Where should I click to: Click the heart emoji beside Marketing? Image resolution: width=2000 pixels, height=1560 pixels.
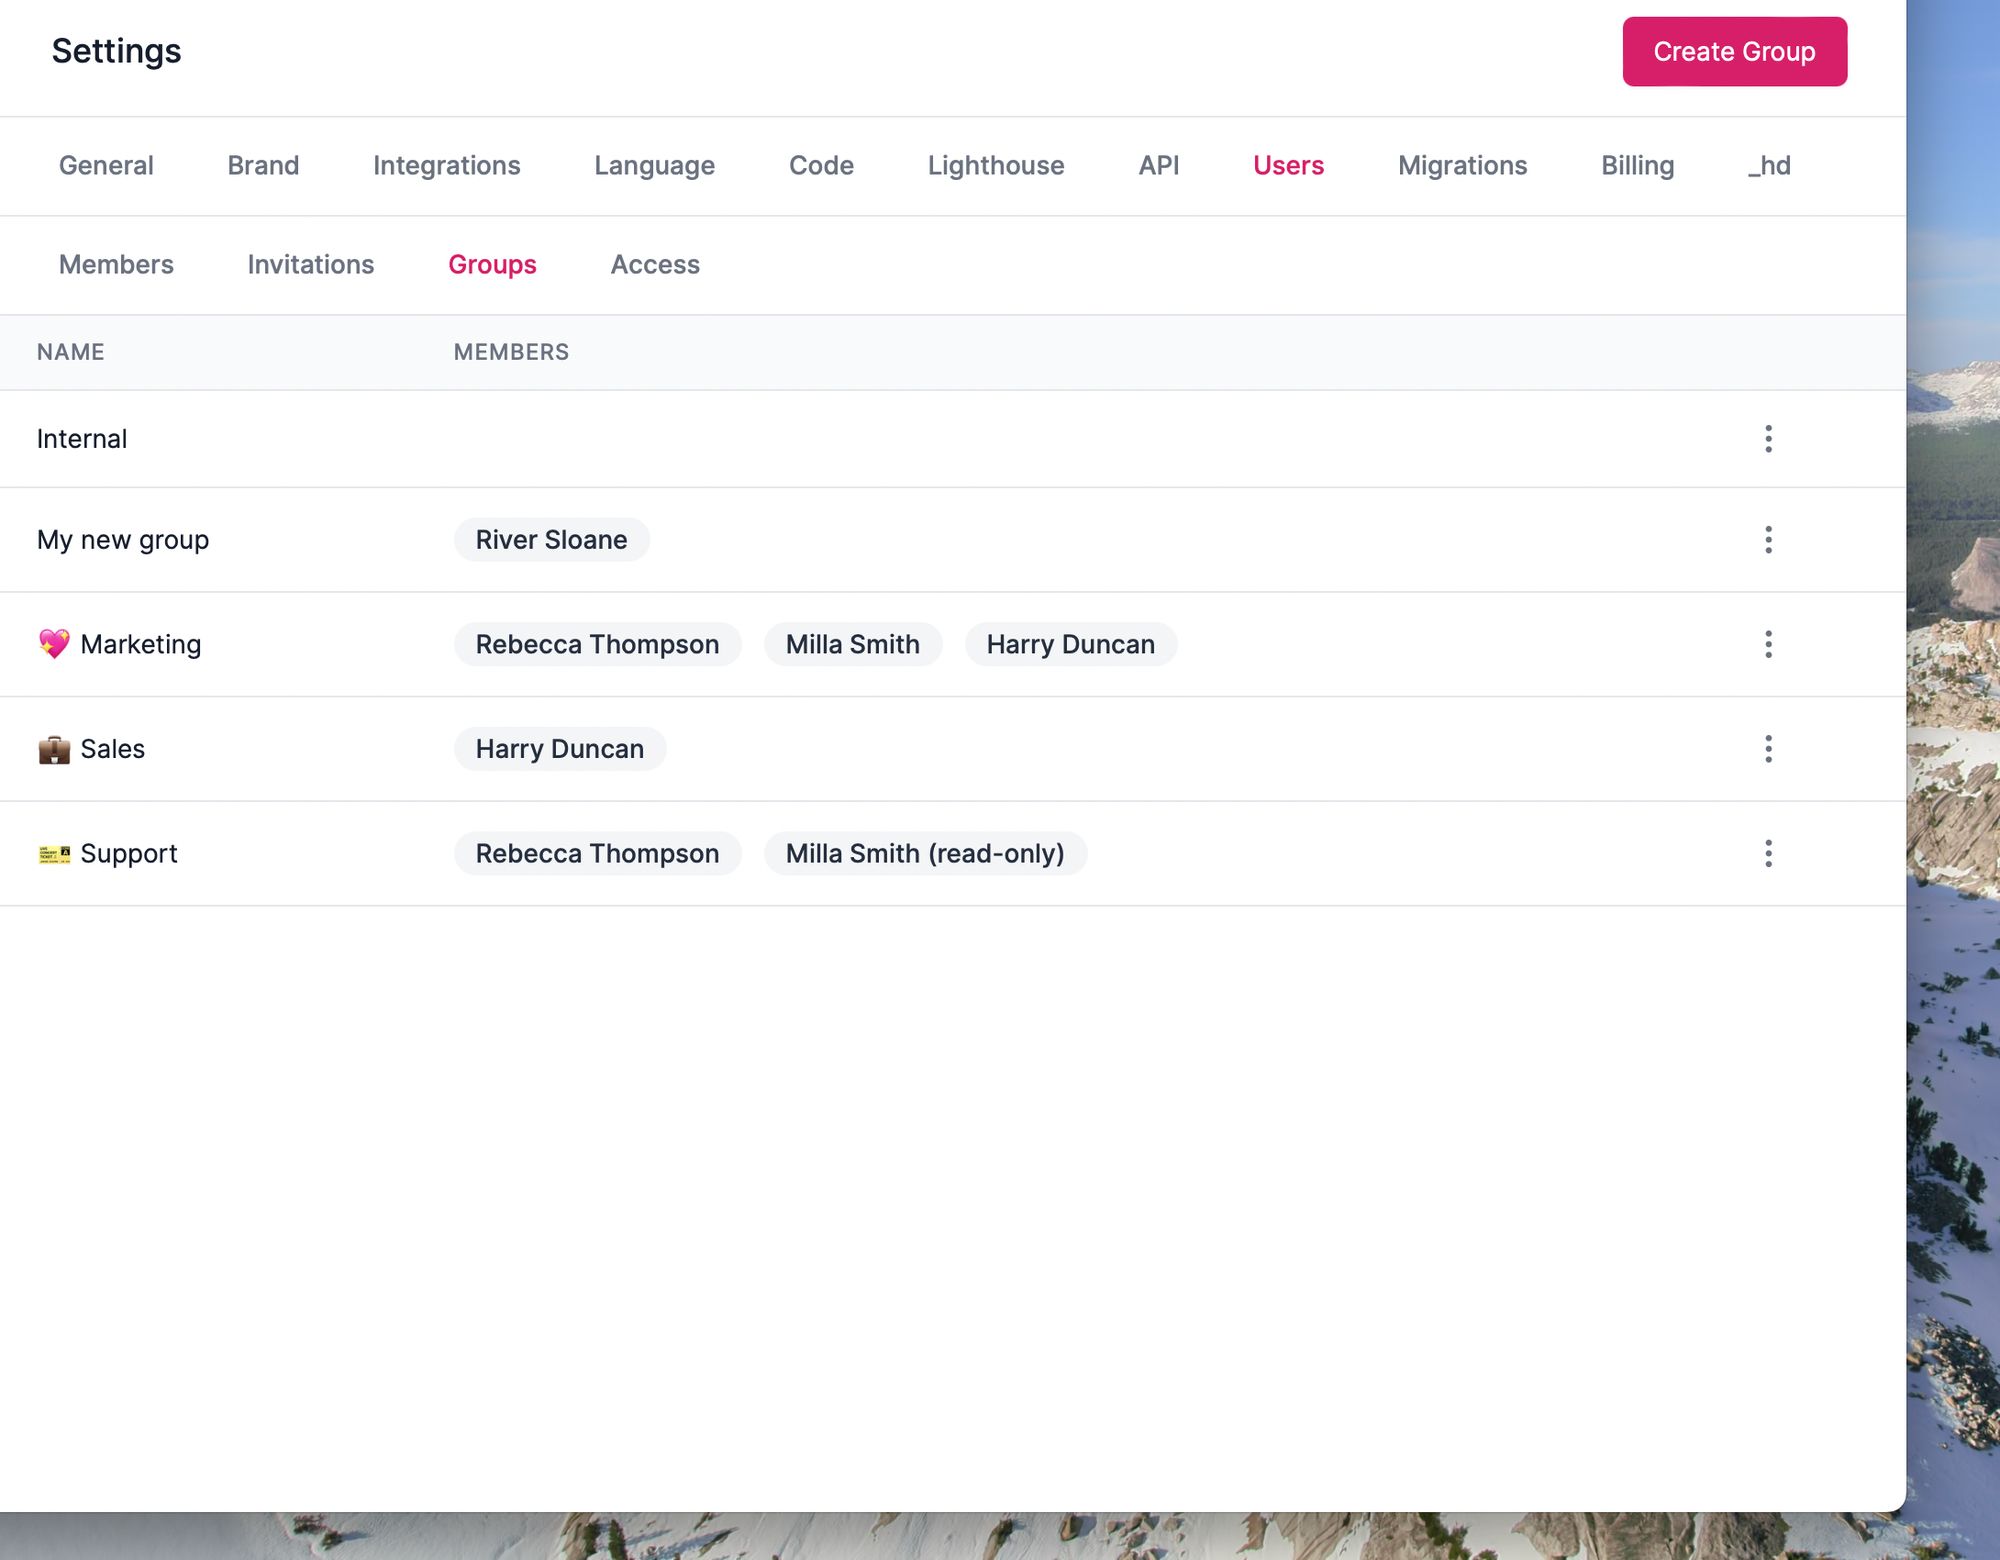click(54, 644)
